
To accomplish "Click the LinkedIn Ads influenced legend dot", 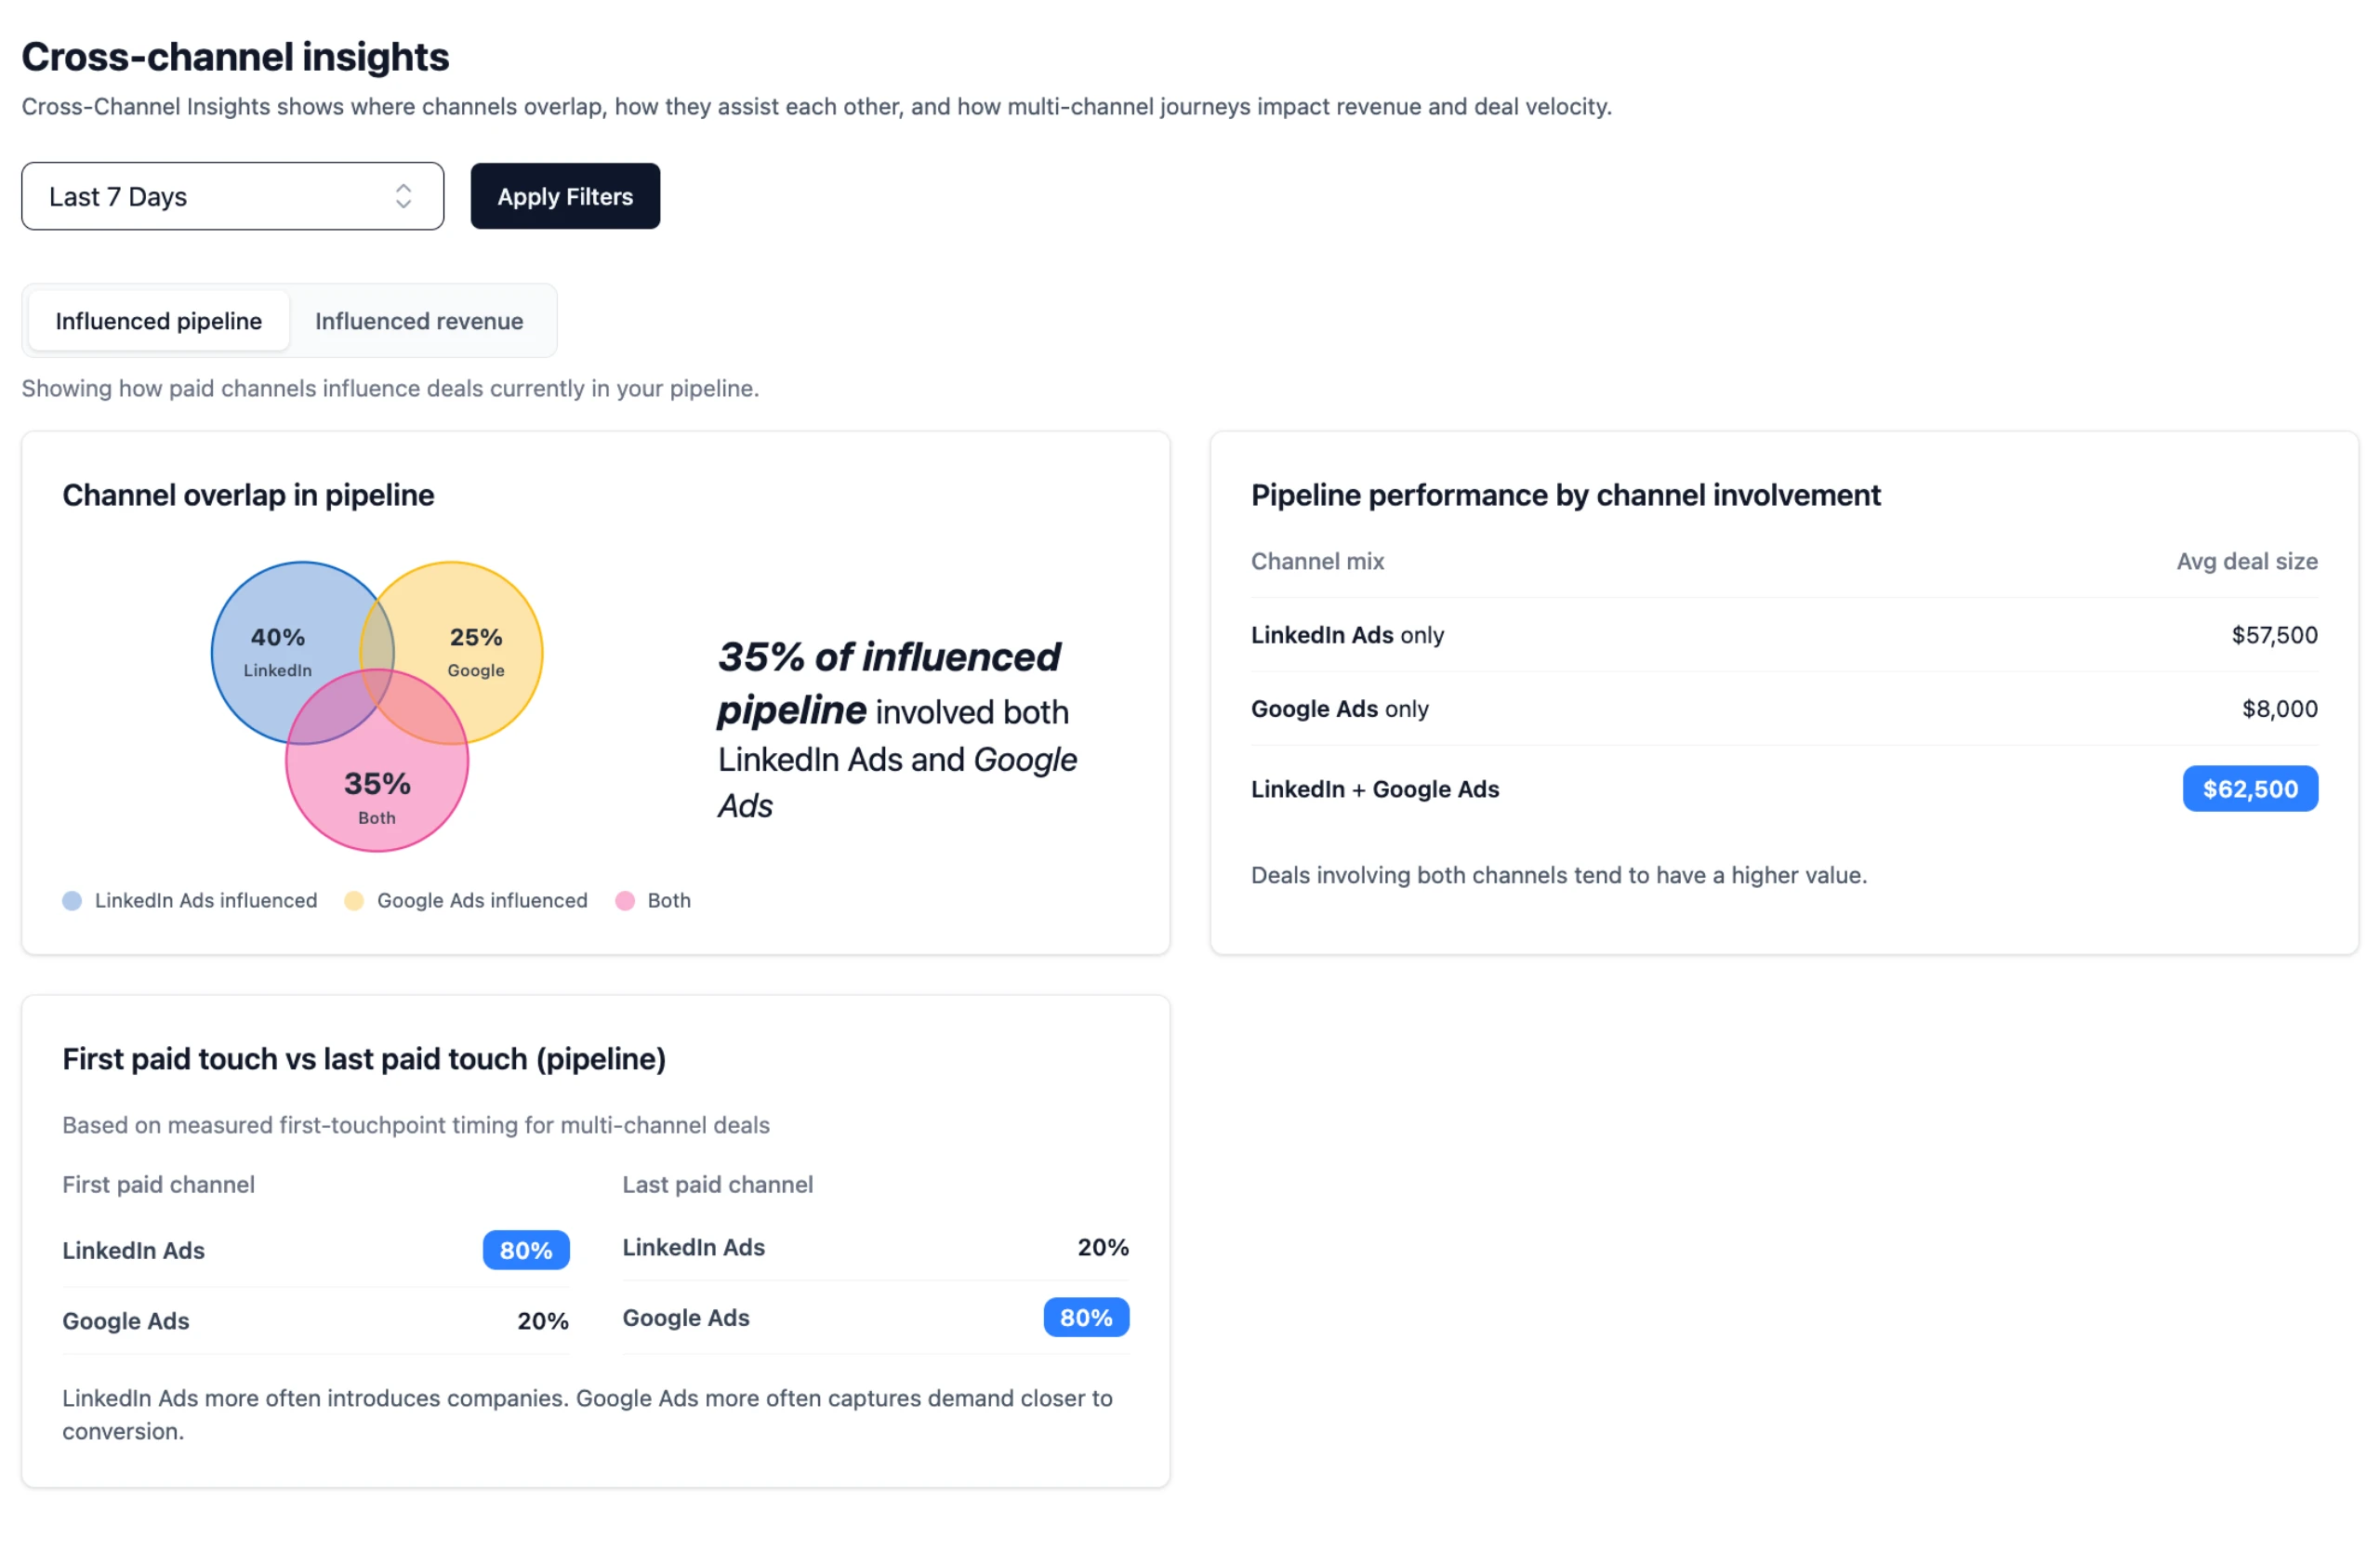I will (x=72, y=900).
